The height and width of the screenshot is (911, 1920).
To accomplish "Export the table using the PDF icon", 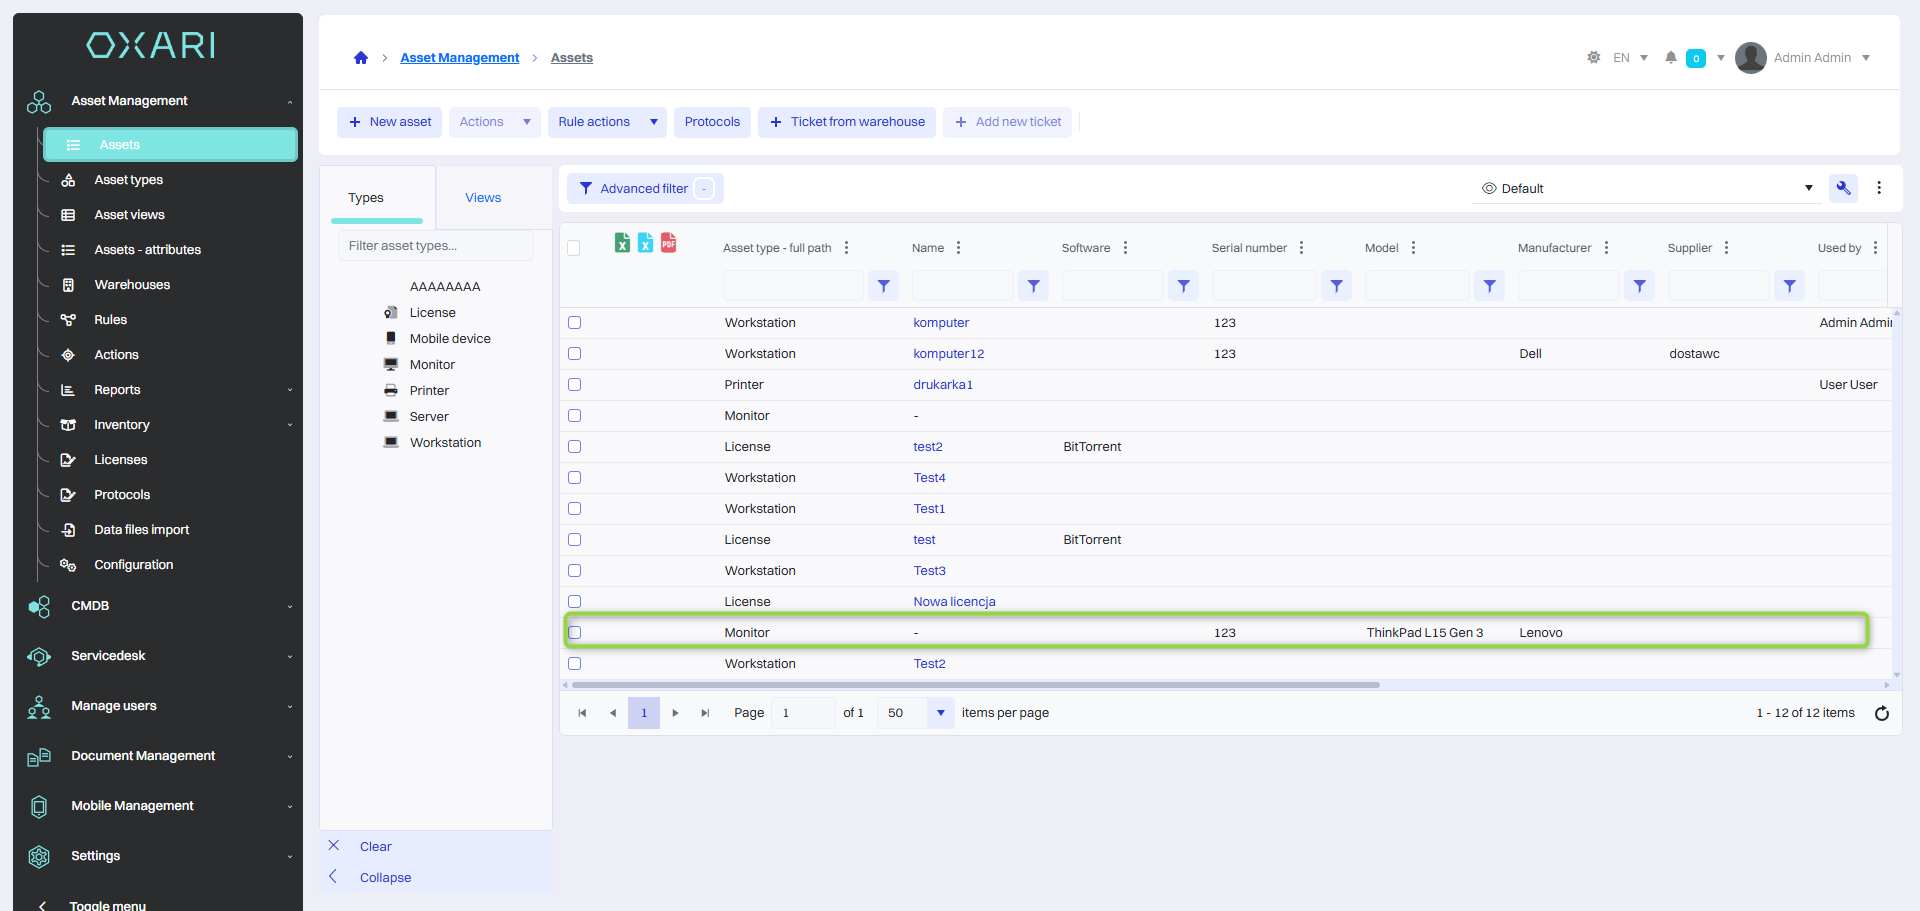I will pos(669,243).
